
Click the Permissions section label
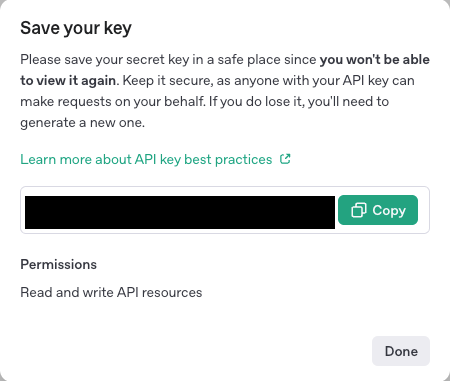click(59, 264)
